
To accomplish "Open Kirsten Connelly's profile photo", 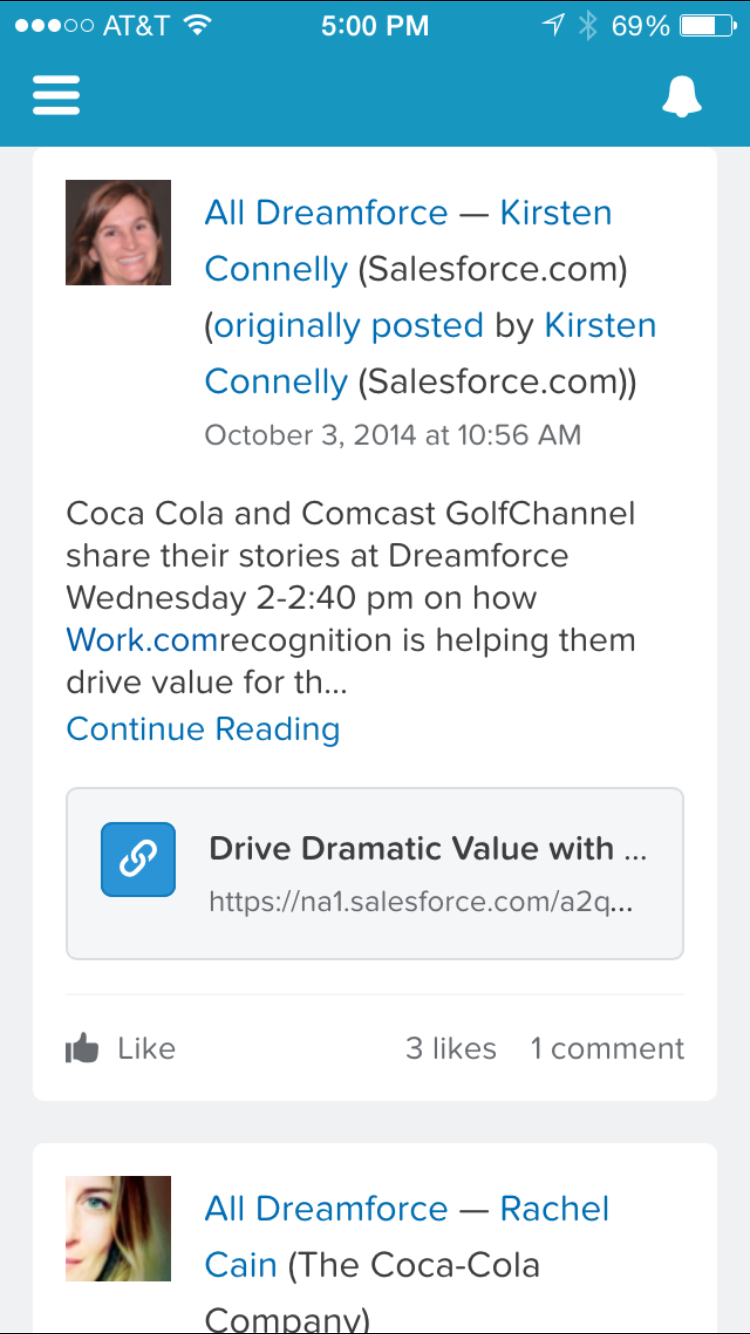I will click(x=118, y=232).
